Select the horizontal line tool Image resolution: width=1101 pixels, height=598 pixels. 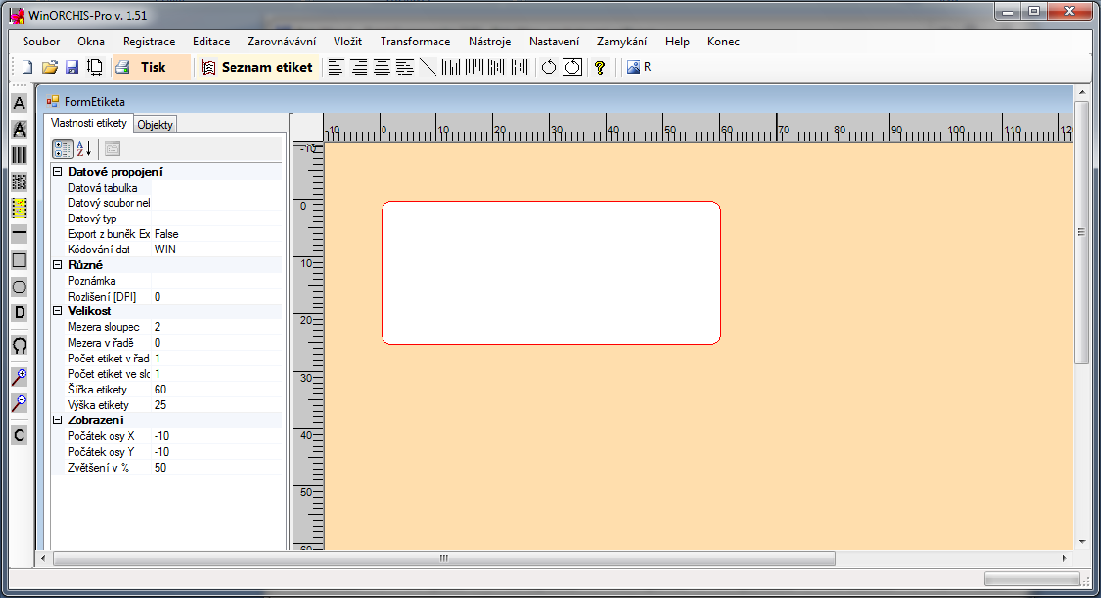pyautogui.click(x=20, y=234)
